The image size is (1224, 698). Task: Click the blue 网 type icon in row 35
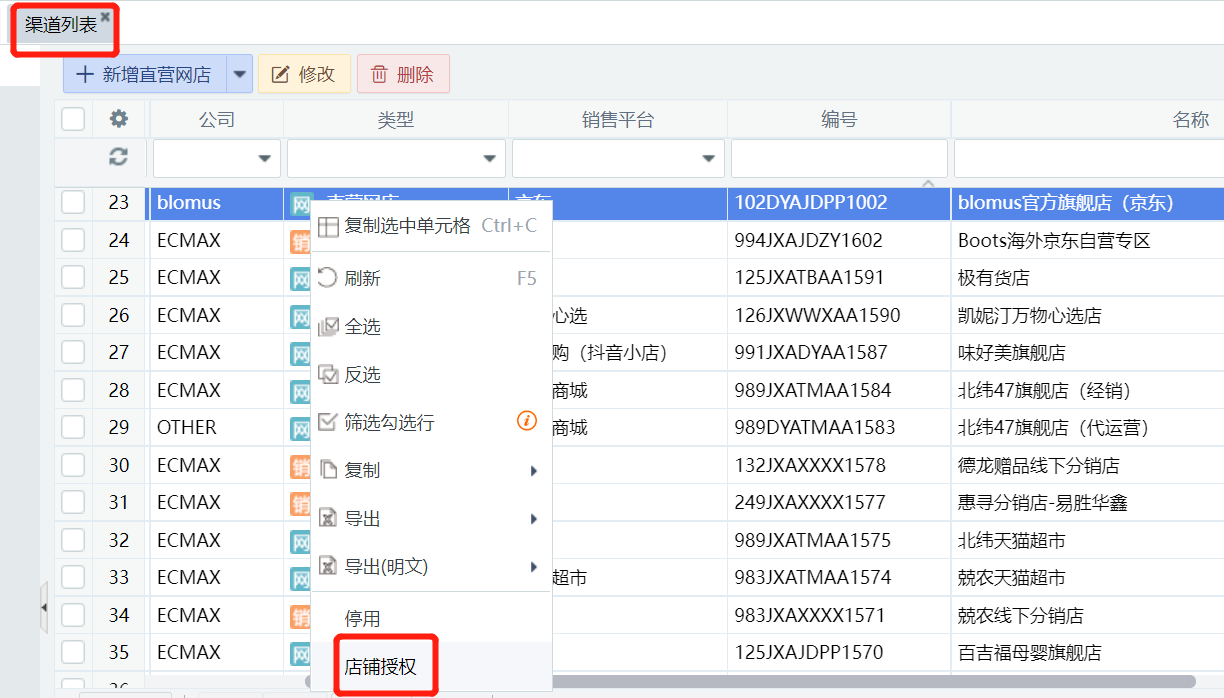point(301,654)
